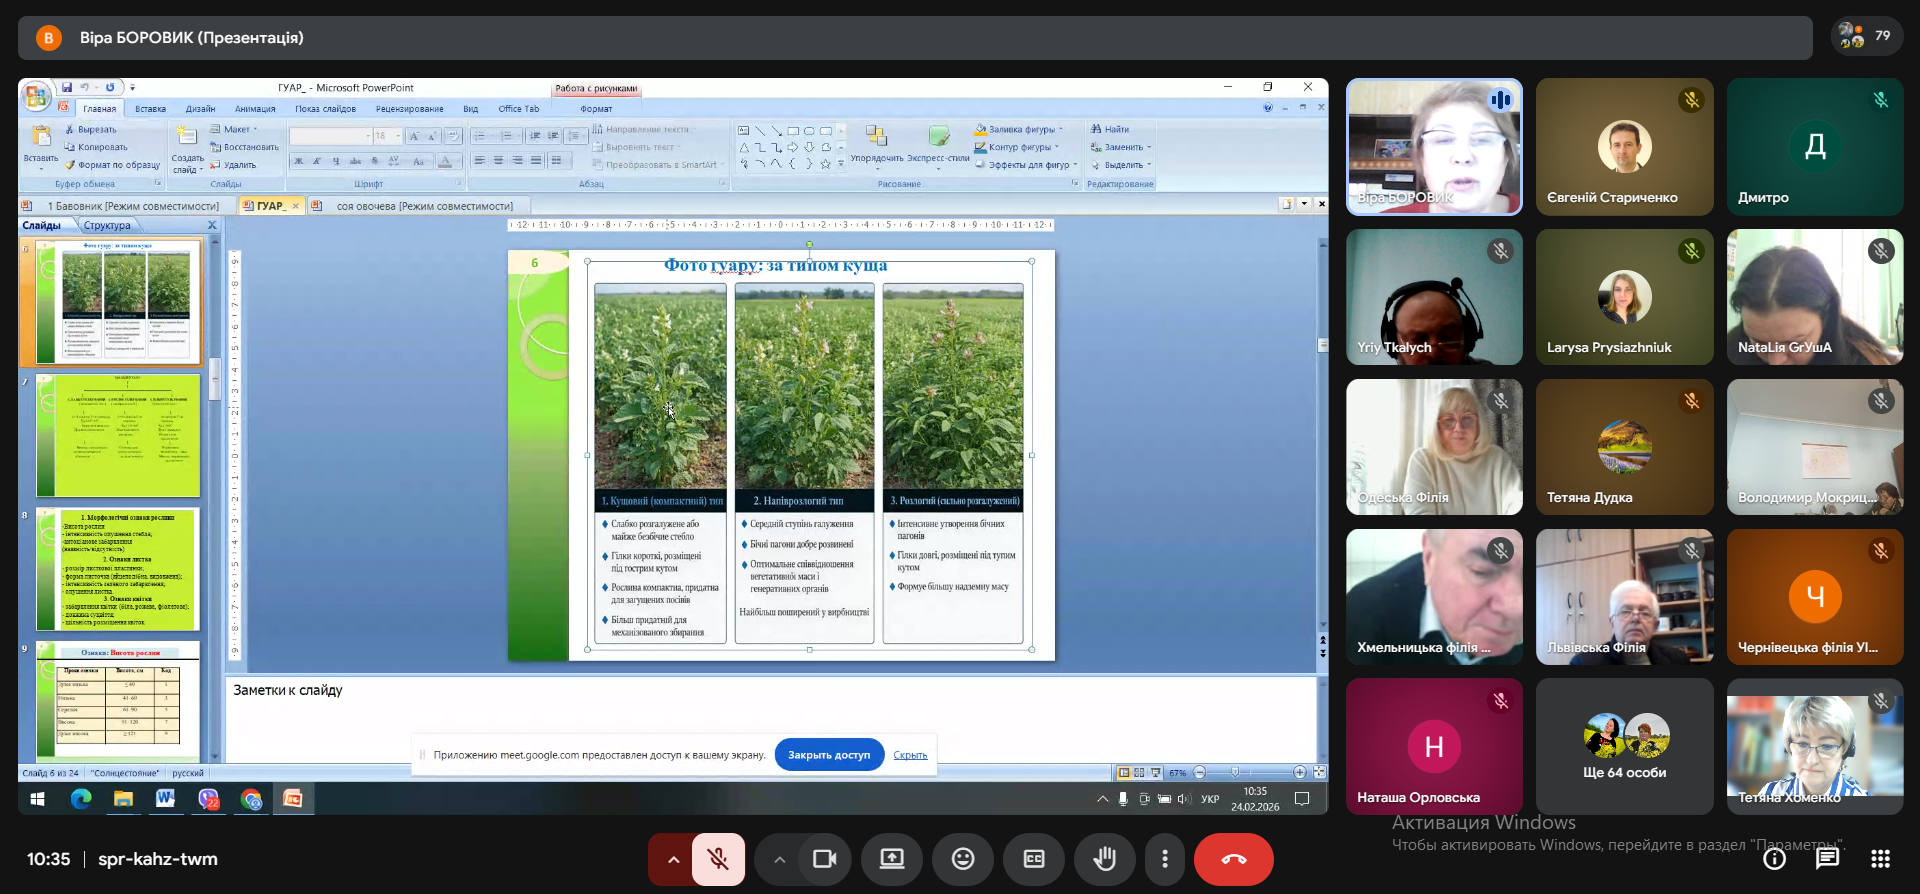Click the Закрыть доступ button
The height and width of the screenshot is (894, 1920).
pyautogui.click(x=828, y=755)
